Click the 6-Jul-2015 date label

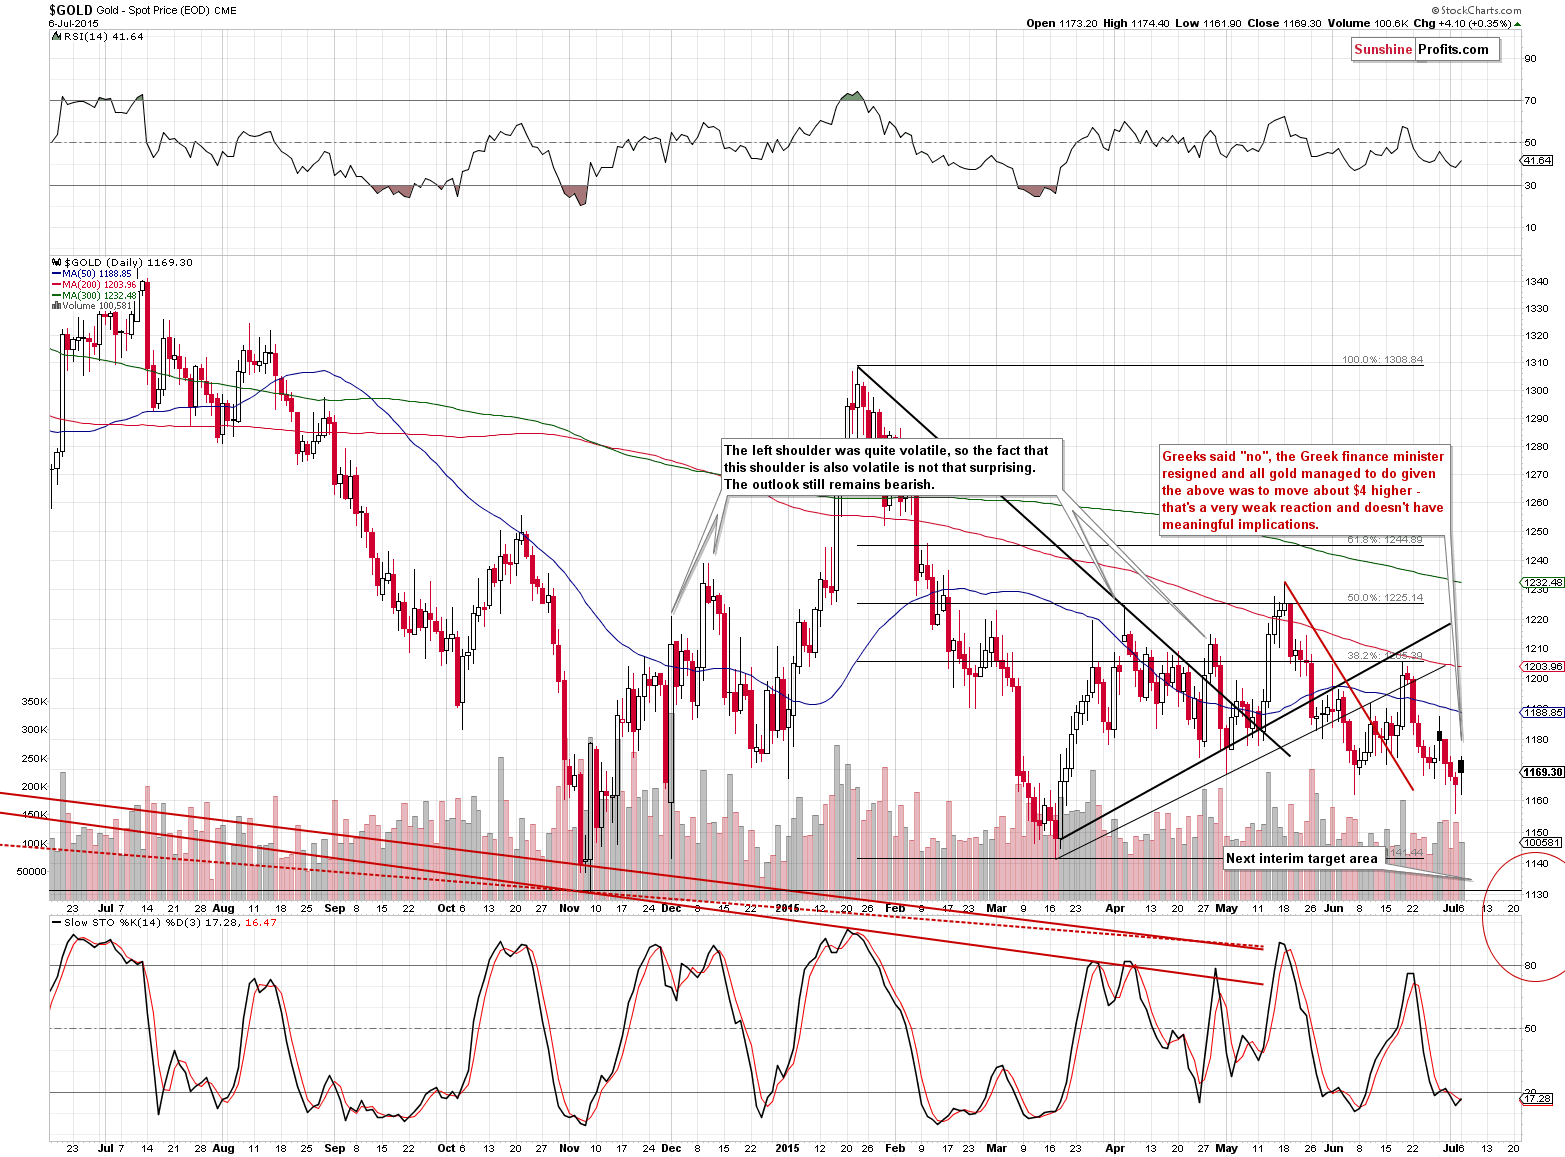[x=74, y=23]
